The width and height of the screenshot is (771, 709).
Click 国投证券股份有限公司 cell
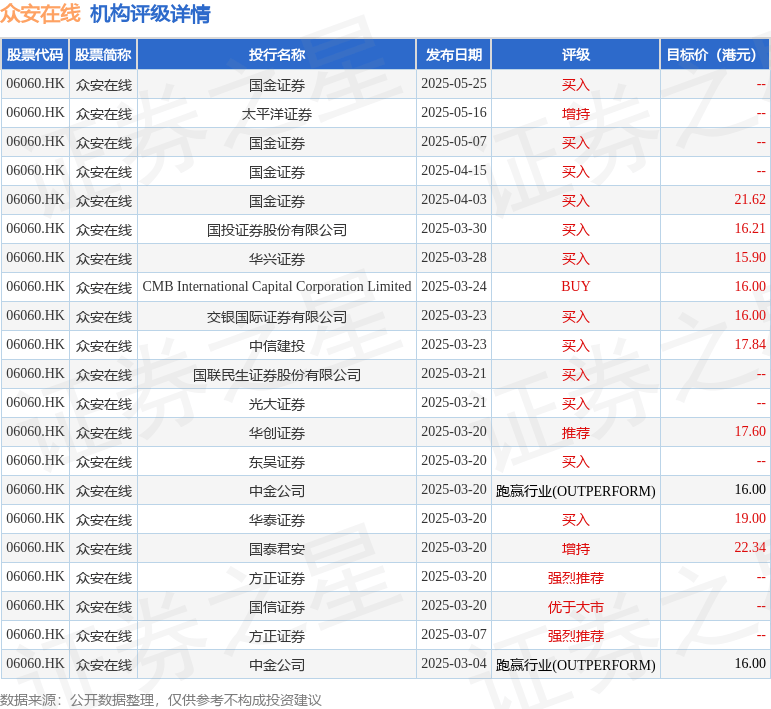(x=277, y=230)
